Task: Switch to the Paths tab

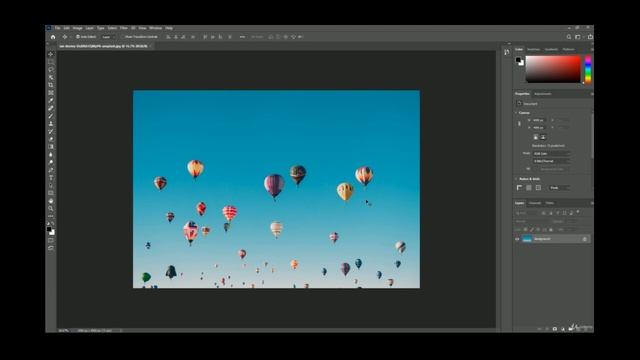Action: (x=550, y=203)
